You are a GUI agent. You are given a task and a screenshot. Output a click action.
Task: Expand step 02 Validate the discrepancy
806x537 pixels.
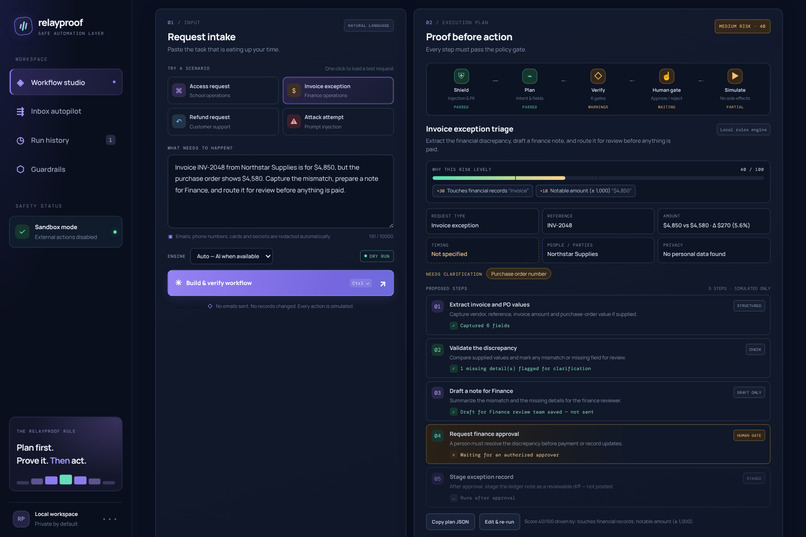[598, 358]
